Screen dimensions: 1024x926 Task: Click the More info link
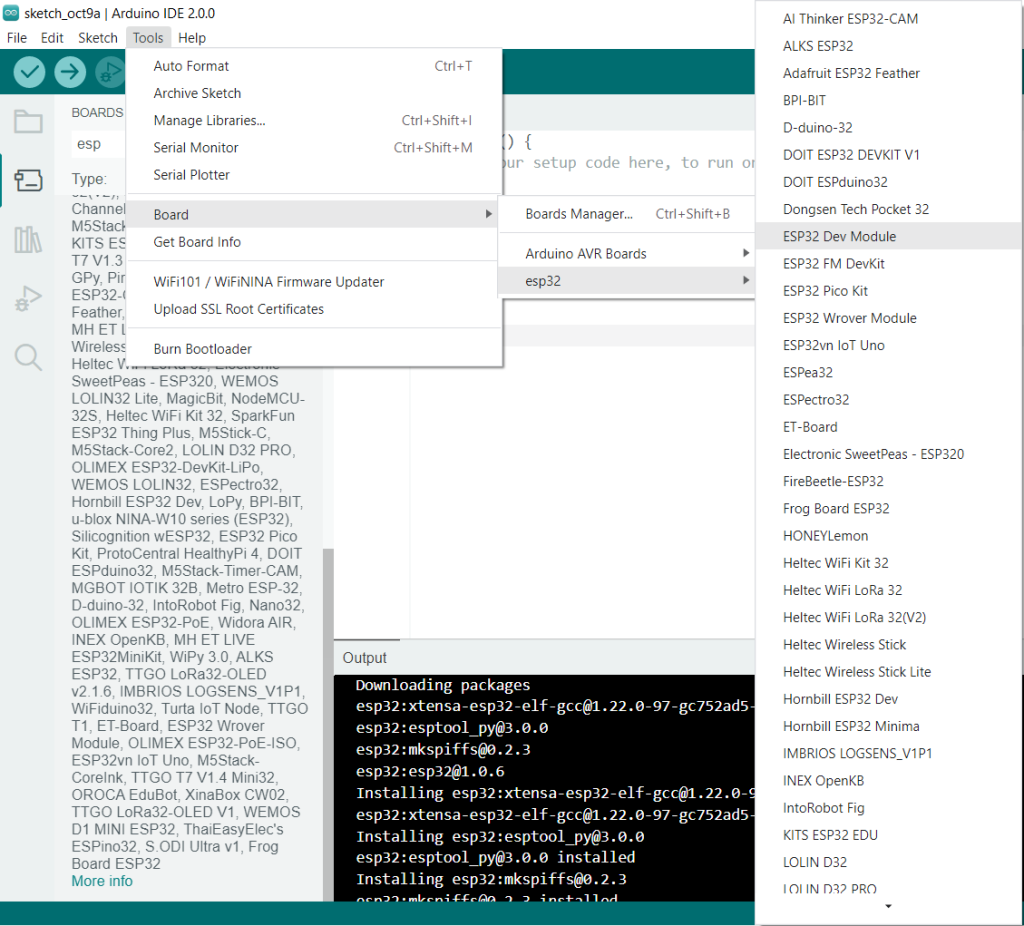point(102,882)
